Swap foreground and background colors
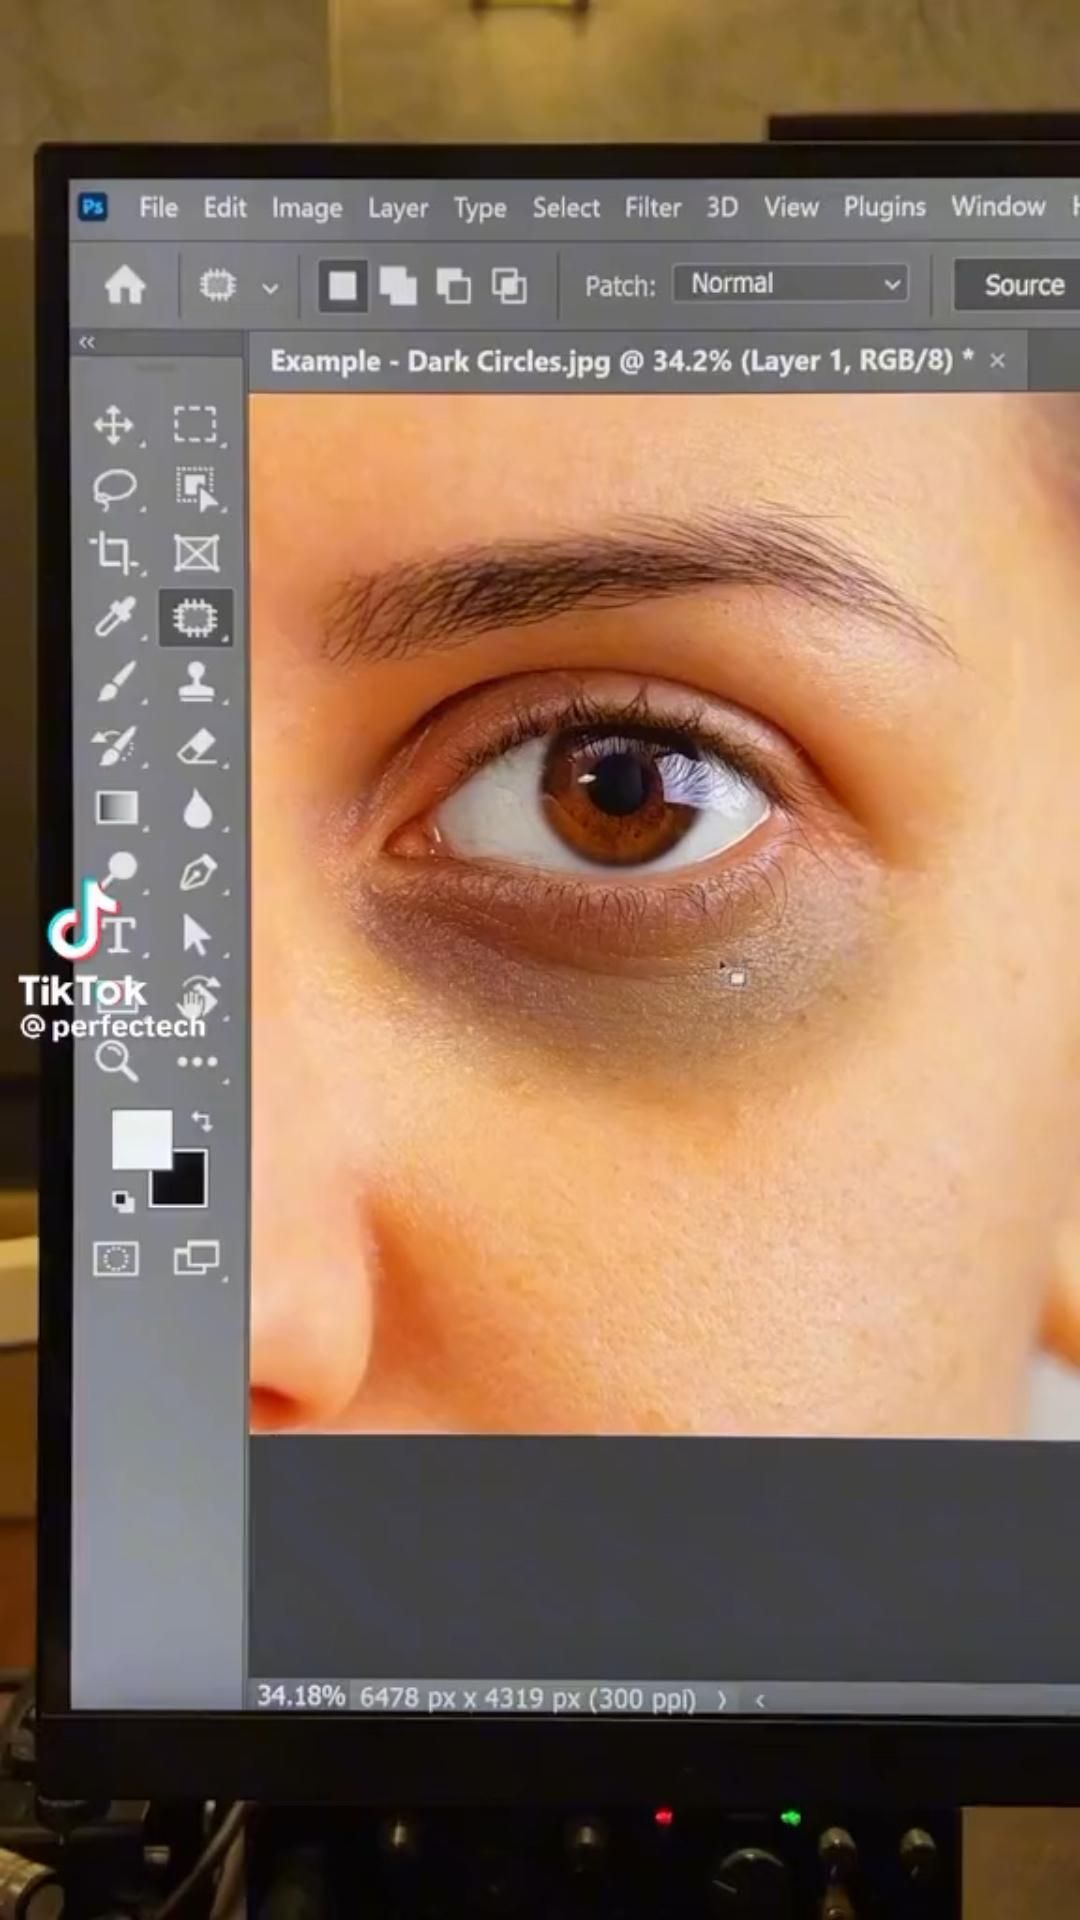This screenshot has height=1920, width=1080. click(202, 1121)
